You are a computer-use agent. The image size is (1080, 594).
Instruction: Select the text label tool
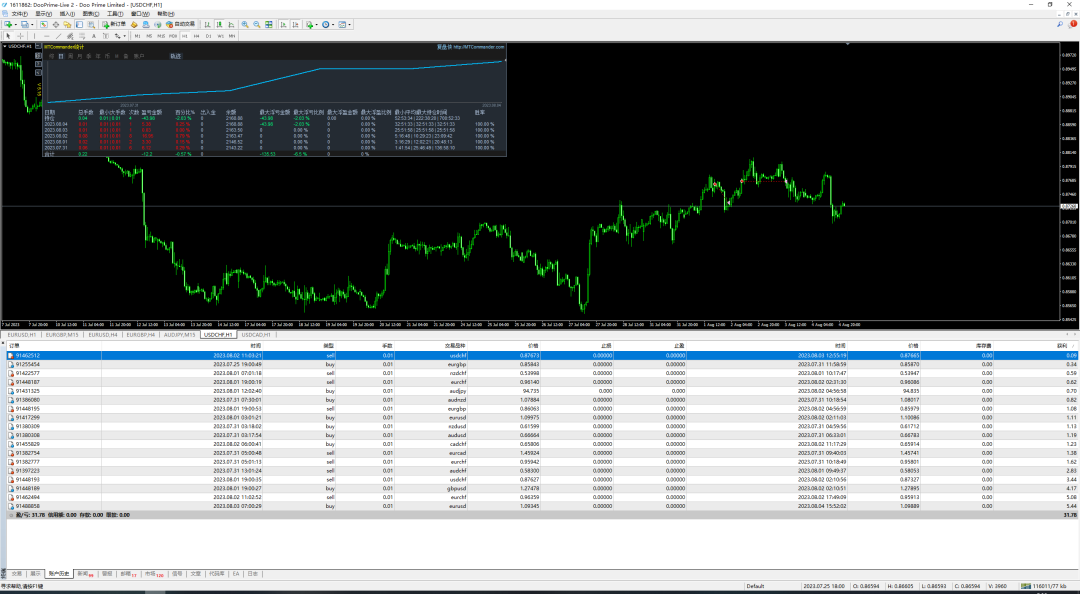(x=105, y=36)
